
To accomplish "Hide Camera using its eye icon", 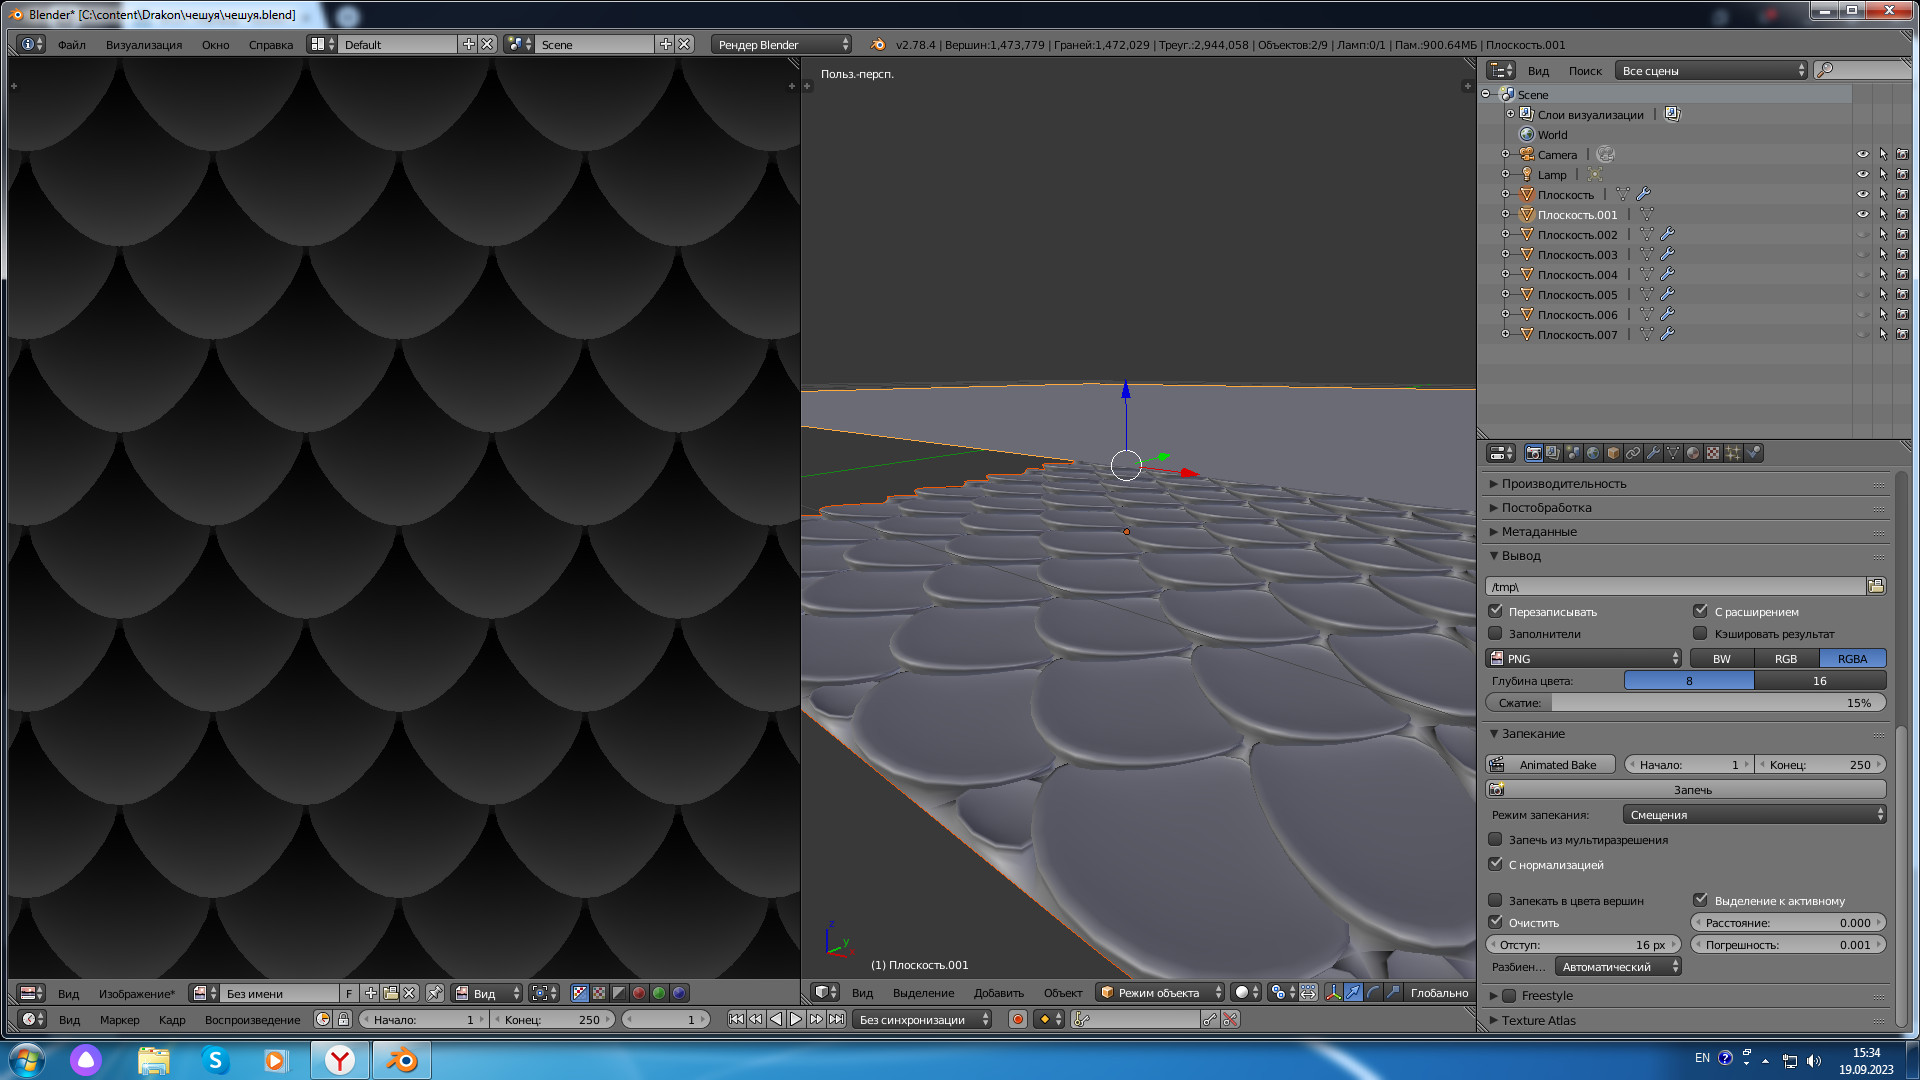I will click(x=1862, y=154).
